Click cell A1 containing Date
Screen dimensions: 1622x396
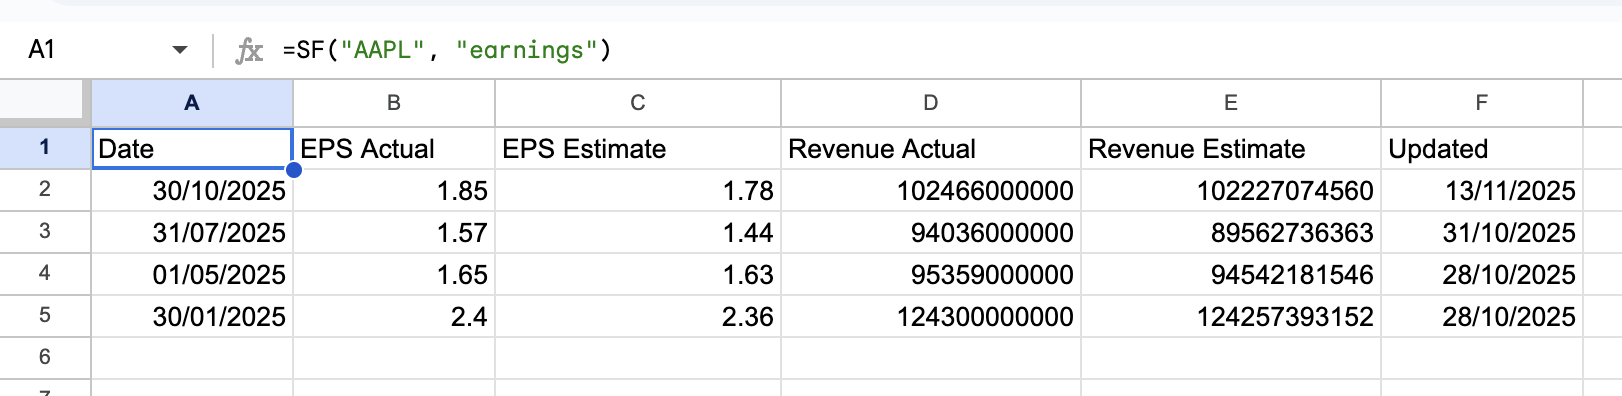click(192, 148)
